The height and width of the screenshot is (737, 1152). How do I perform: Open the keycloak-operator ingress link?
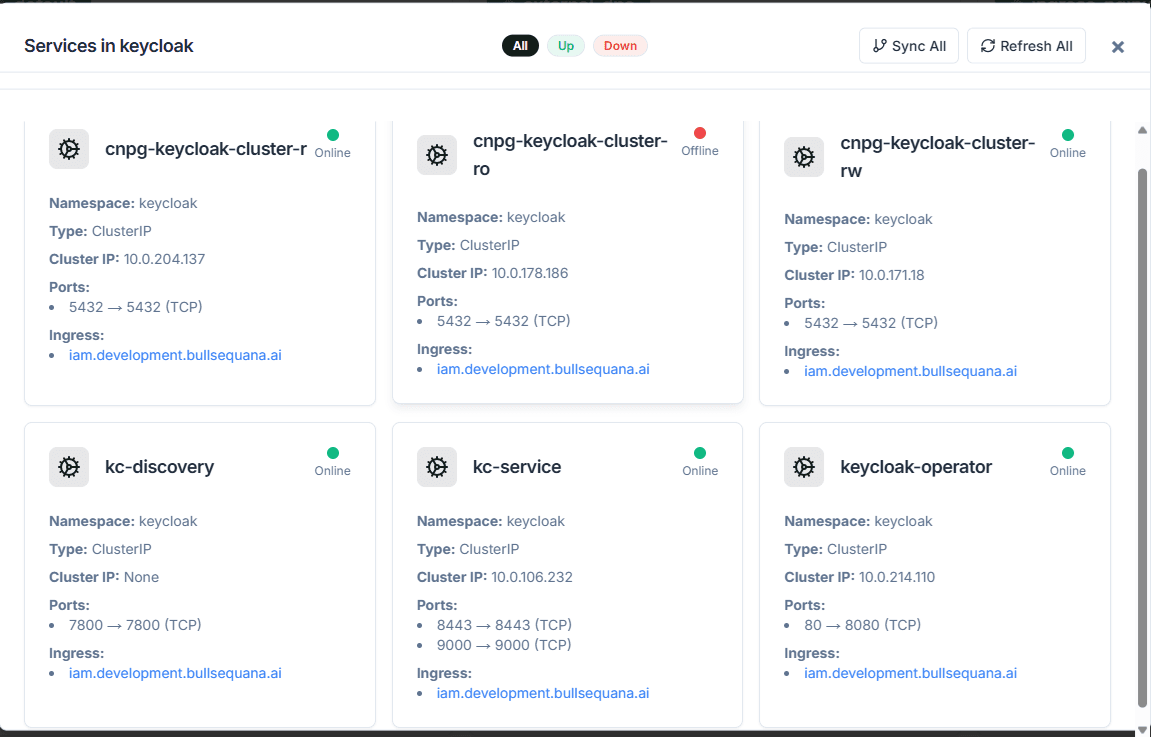(x=910, y=673)
